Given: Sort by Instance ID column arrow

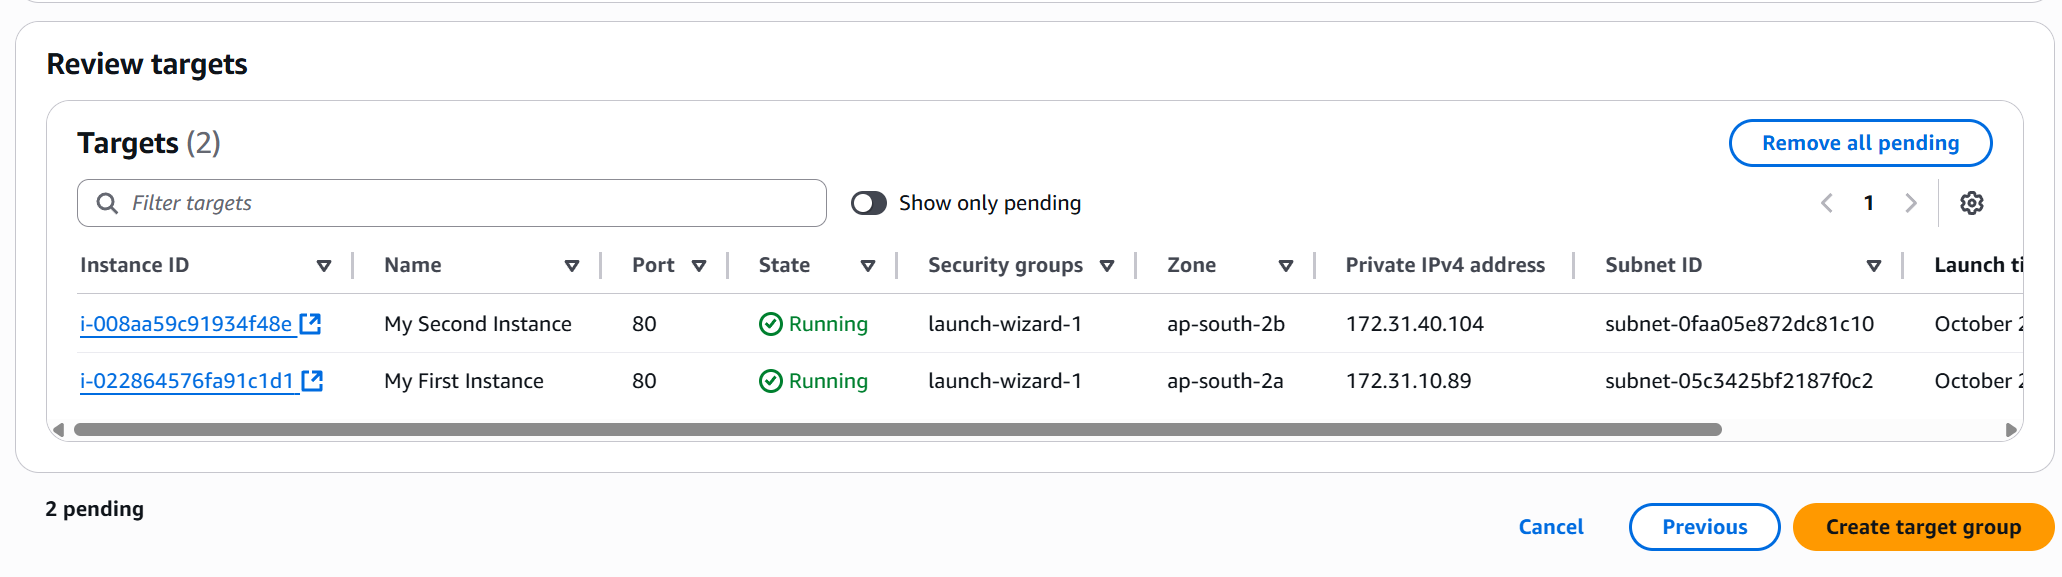Looking at the screenshot, I should tap(324, 266).
